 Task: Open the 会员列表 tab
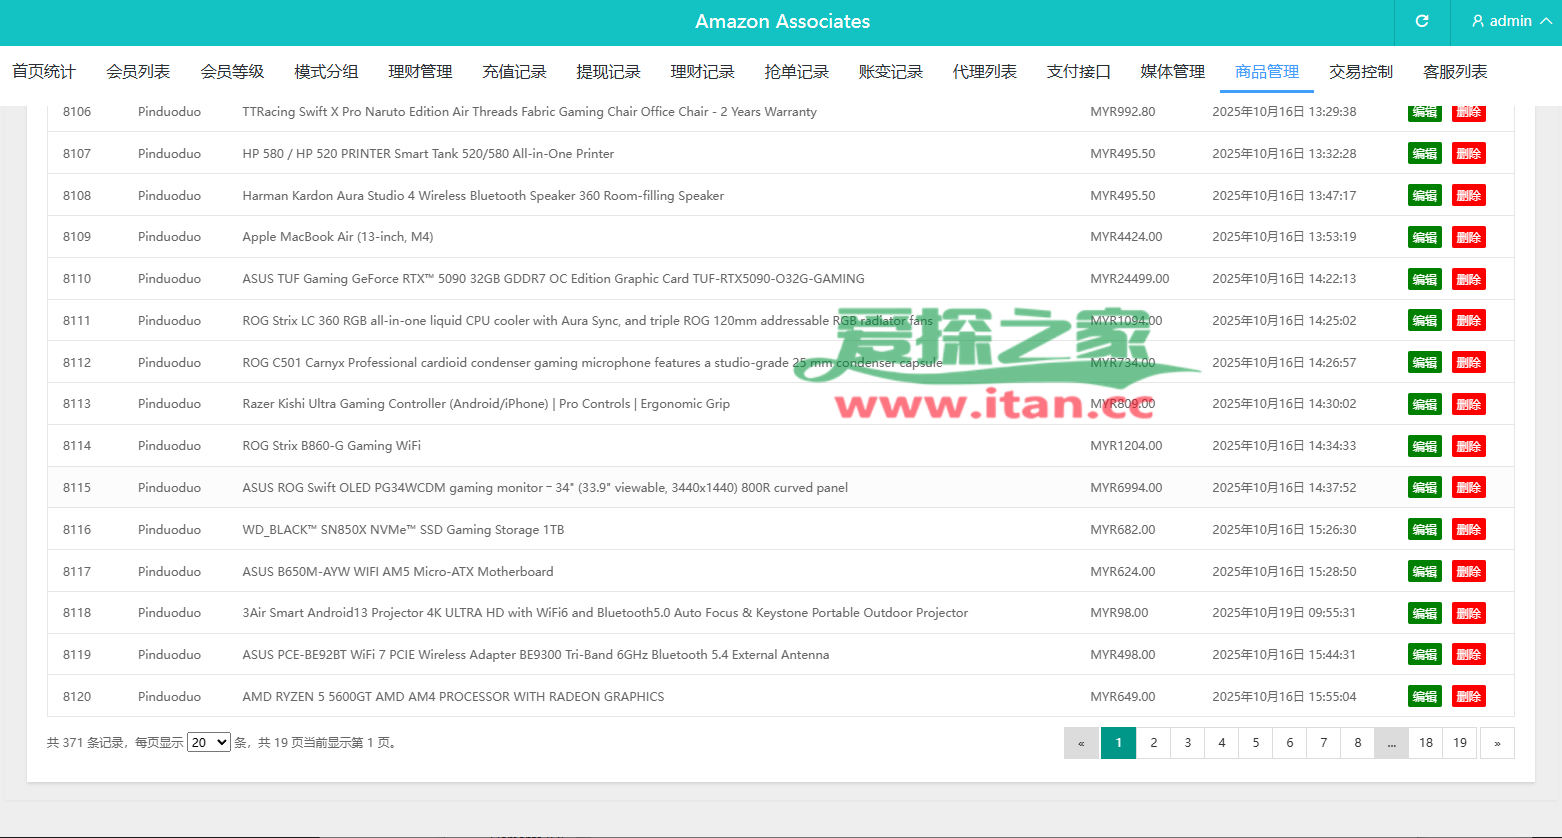click(x=138, y=72)
